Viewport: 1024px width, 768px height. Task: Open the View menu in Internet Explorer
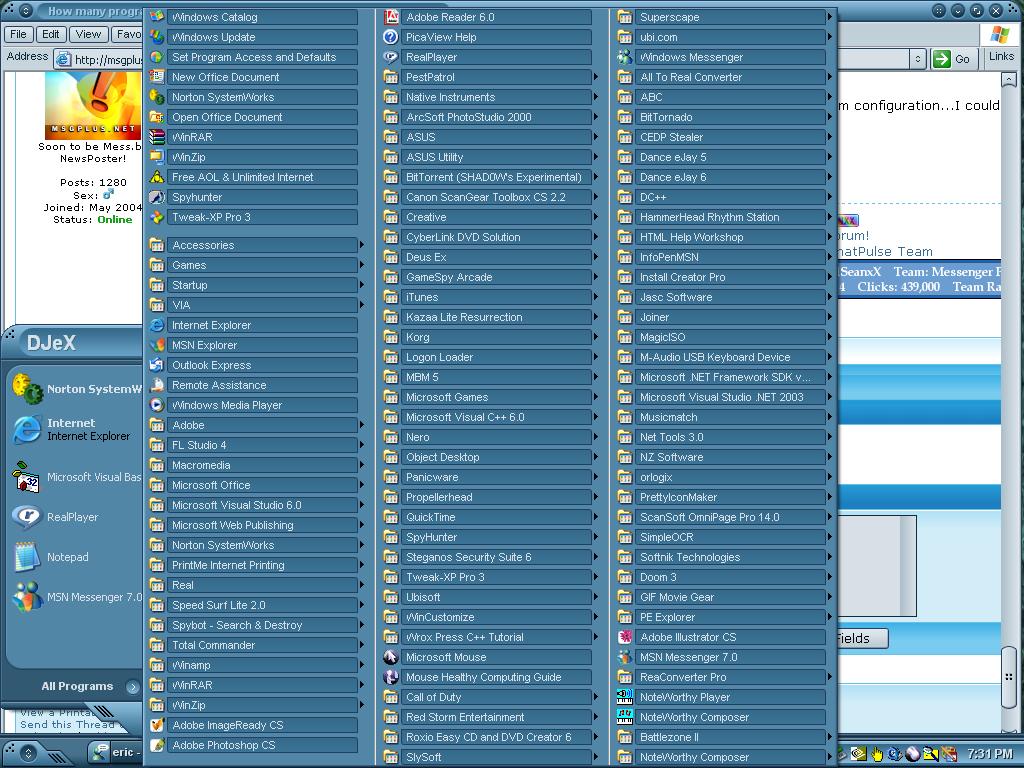click(x=88, y=34)
